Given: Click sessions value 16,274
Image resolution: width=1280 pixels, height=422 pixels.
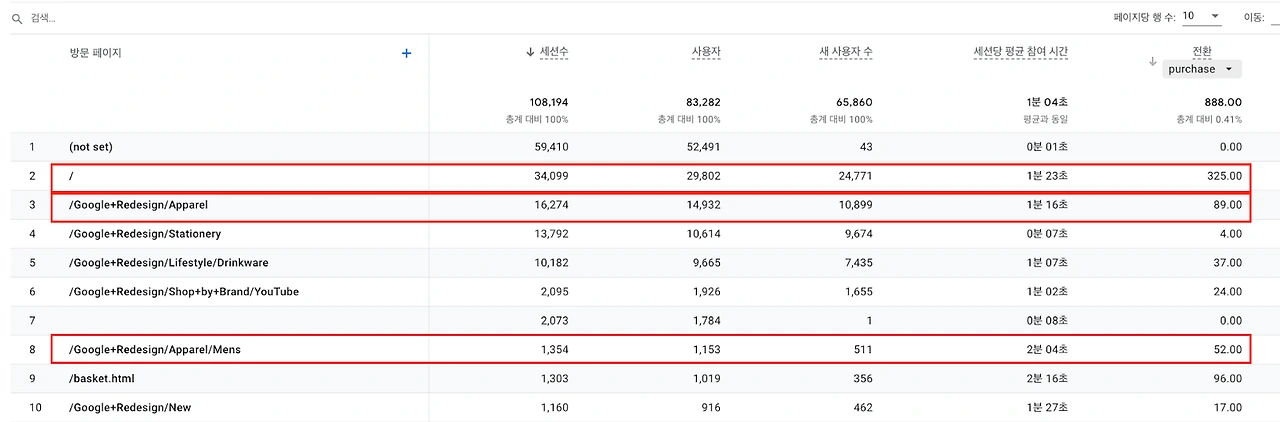Looking at the screenshot, I should tap(550, 205).
